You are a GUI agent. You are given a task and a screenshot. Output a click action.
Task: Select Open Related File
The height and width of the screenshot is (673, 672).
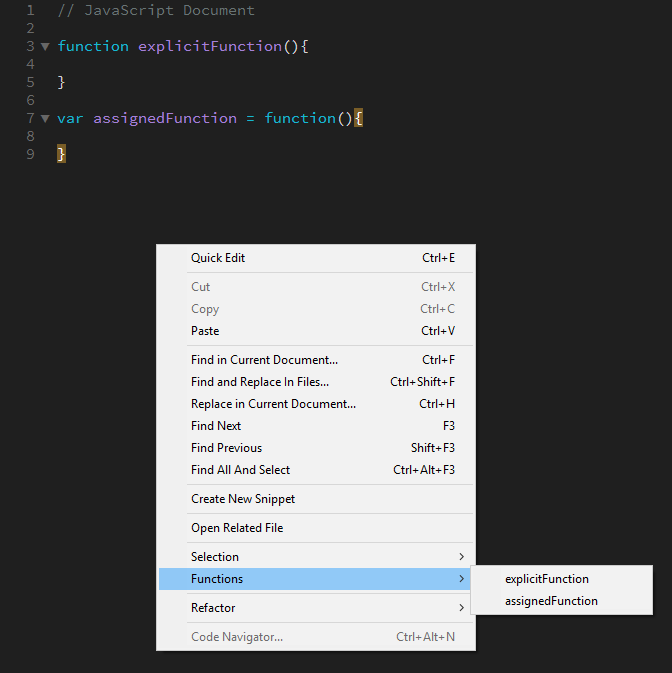click(237, 528)
